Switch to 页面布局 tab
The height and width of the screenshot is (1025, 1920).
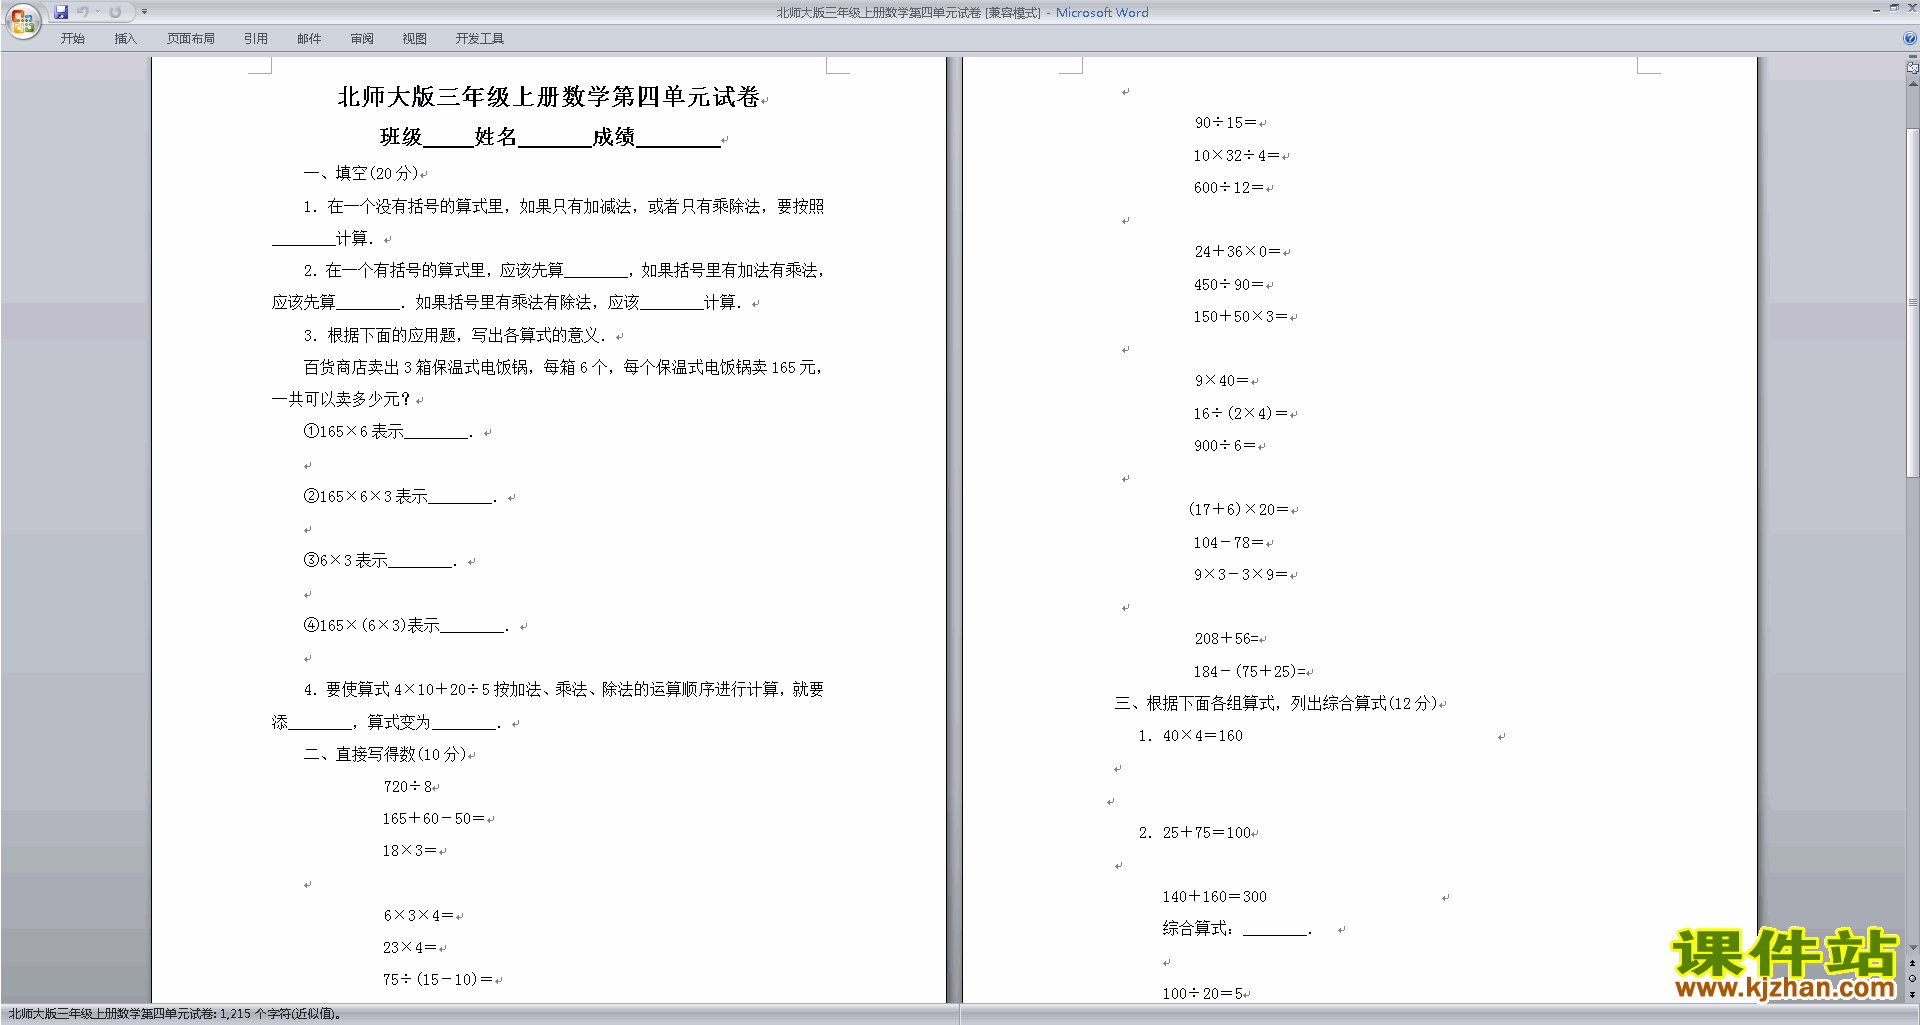coord(191,39)
